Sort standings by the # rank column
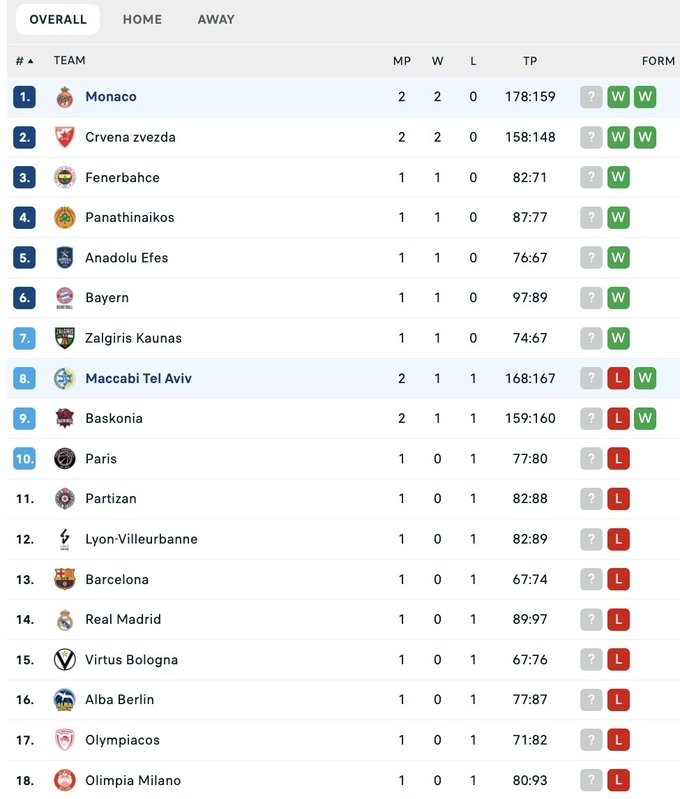The image size is (680, 799). point(24,61)
